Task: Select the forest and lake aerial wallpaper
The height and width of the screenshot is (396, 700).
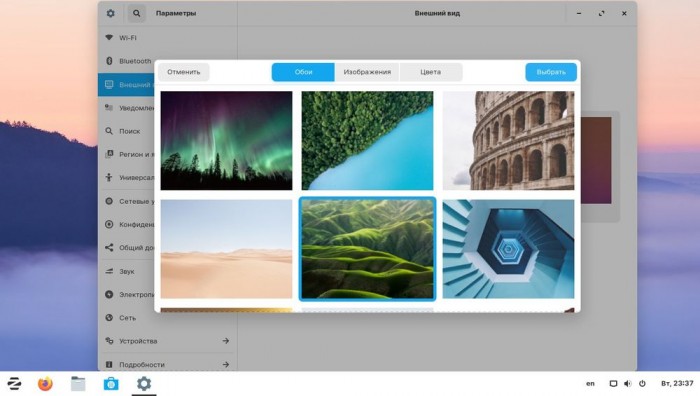Action: [367, 141]
